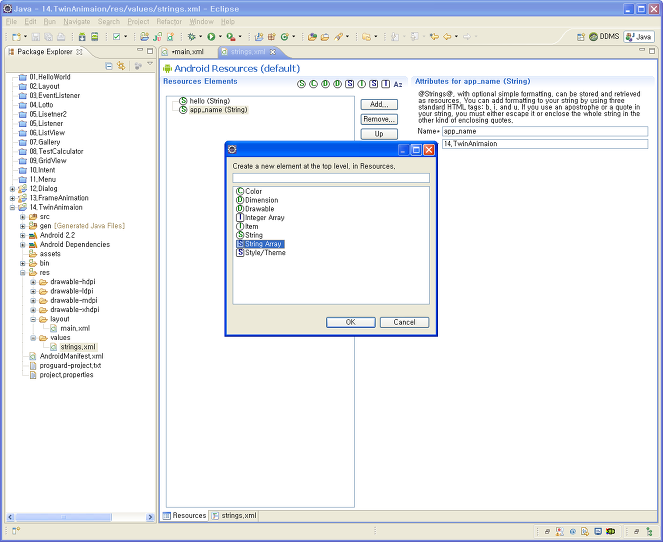Toggle the square I Integer Array filter

point(386,84)
